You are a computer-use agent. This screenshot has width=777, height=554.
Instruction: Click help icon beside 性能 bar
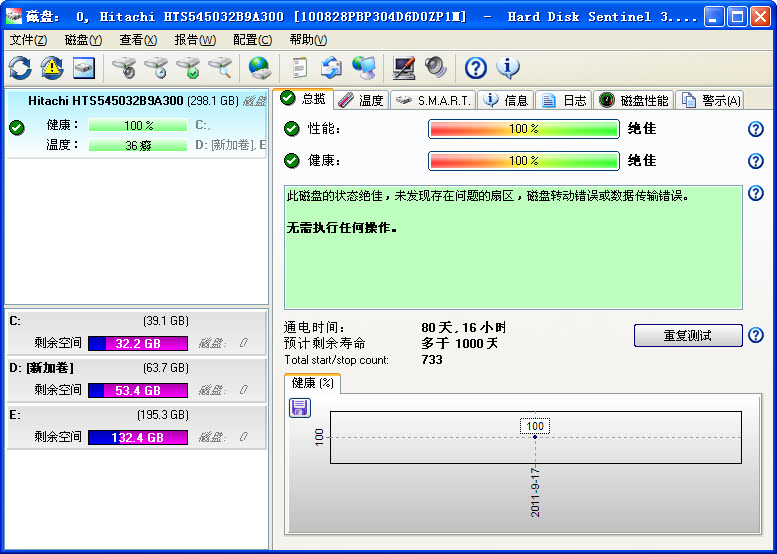pyautogui.click(x=756, y=129)
